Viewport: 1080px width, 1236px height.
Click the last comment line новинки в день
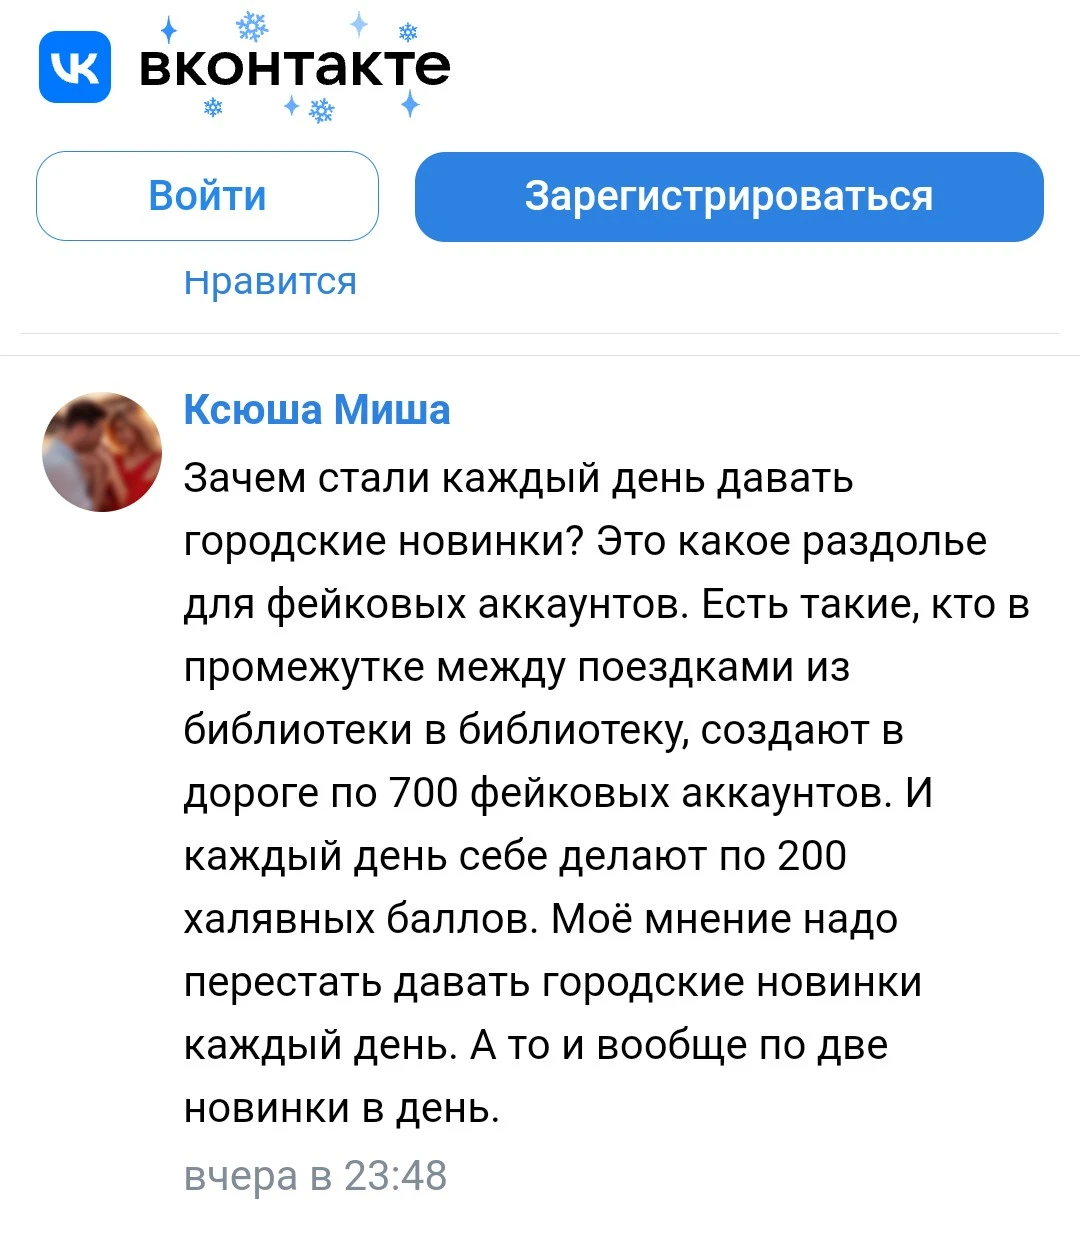(x=341, y=1108)
